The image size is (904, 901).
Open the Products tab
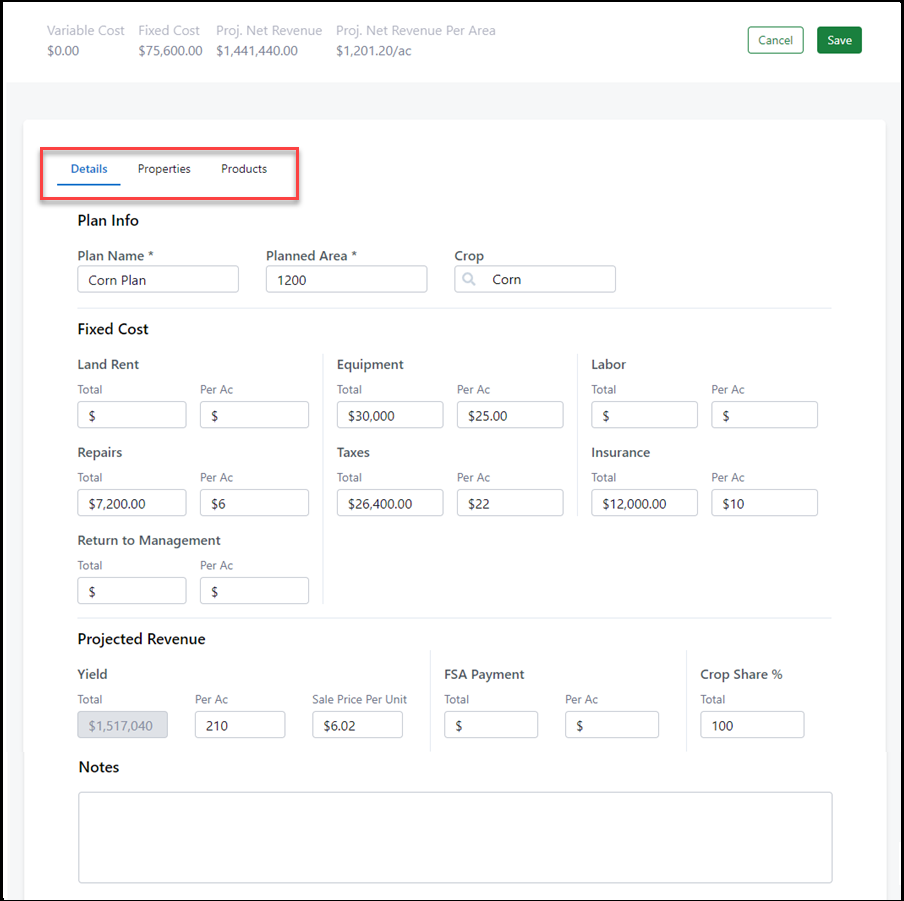click(x=244, y=169)
